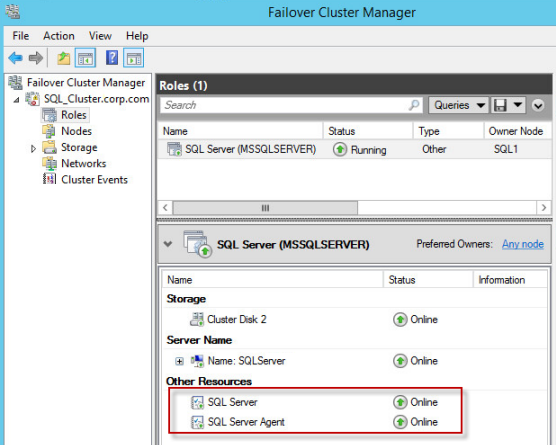Click the Up one level folder icon
Viewport: 556px width, 445px height.
click(63, 58)
